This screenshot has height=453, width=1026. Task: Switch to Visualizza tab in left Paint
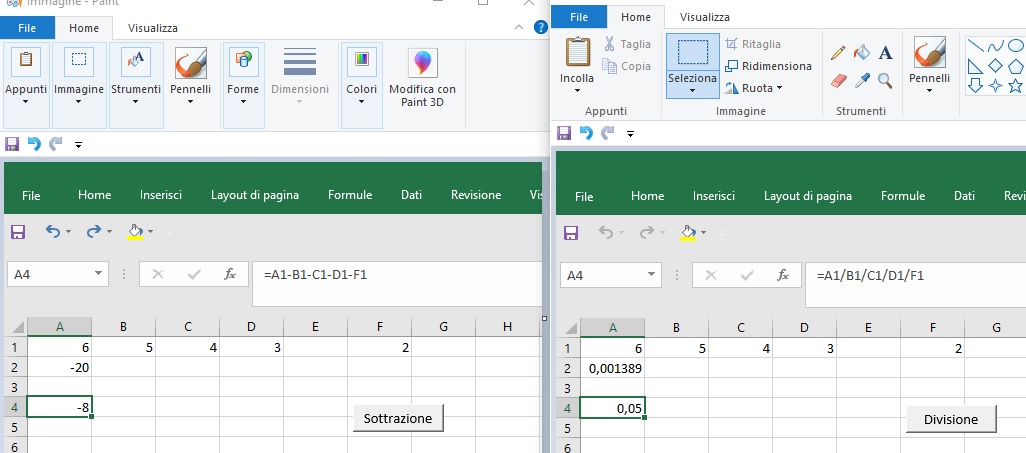point(152,28)
